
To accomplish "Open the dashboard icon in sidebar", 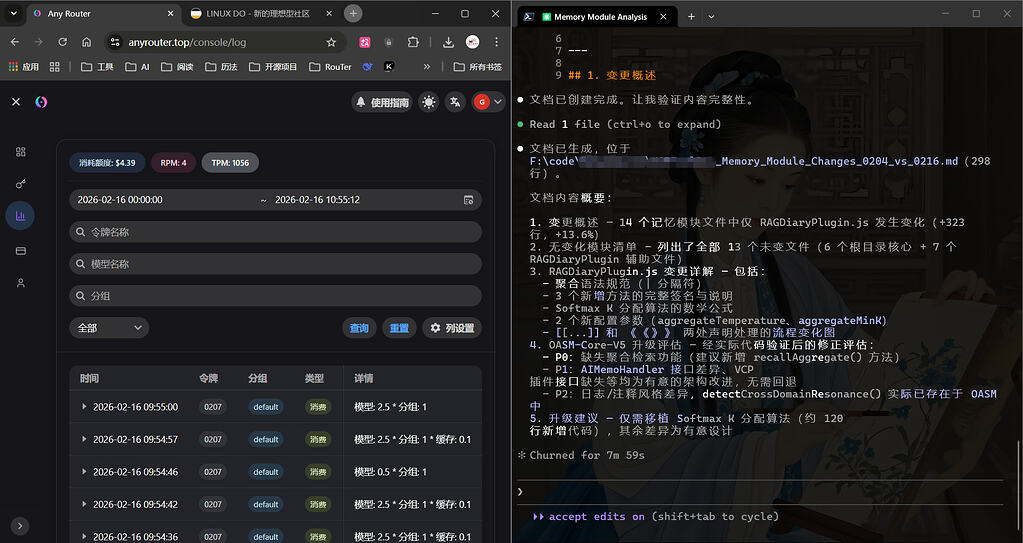I will pyautogui.click(x=21, y=151).
